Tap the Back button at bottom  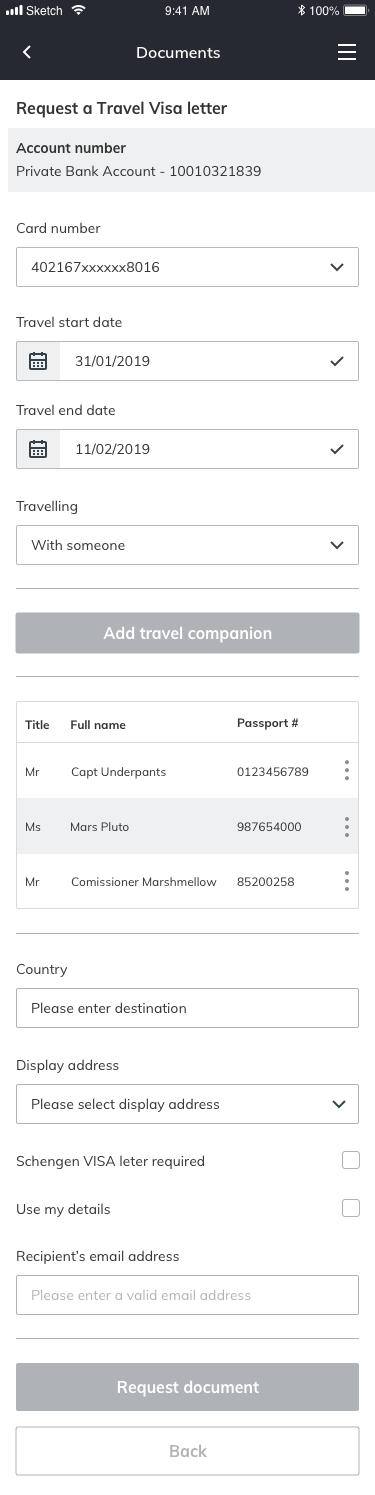point(187,1451)
